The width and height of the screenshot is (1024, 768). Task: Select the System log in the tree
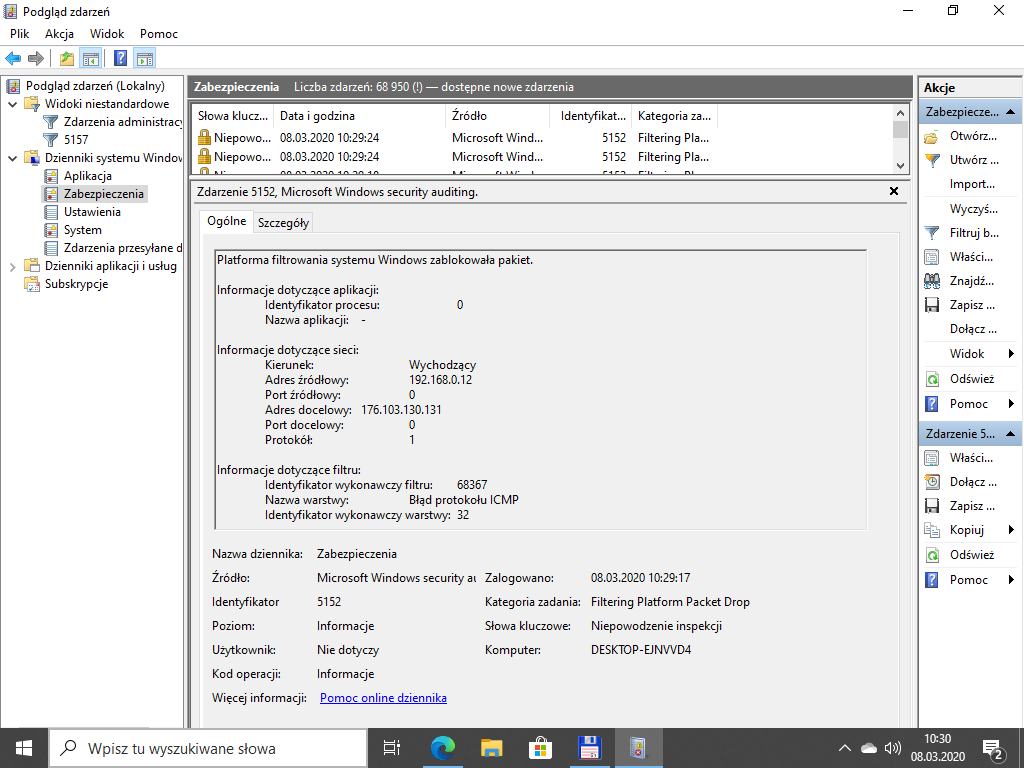coord(82,230)
